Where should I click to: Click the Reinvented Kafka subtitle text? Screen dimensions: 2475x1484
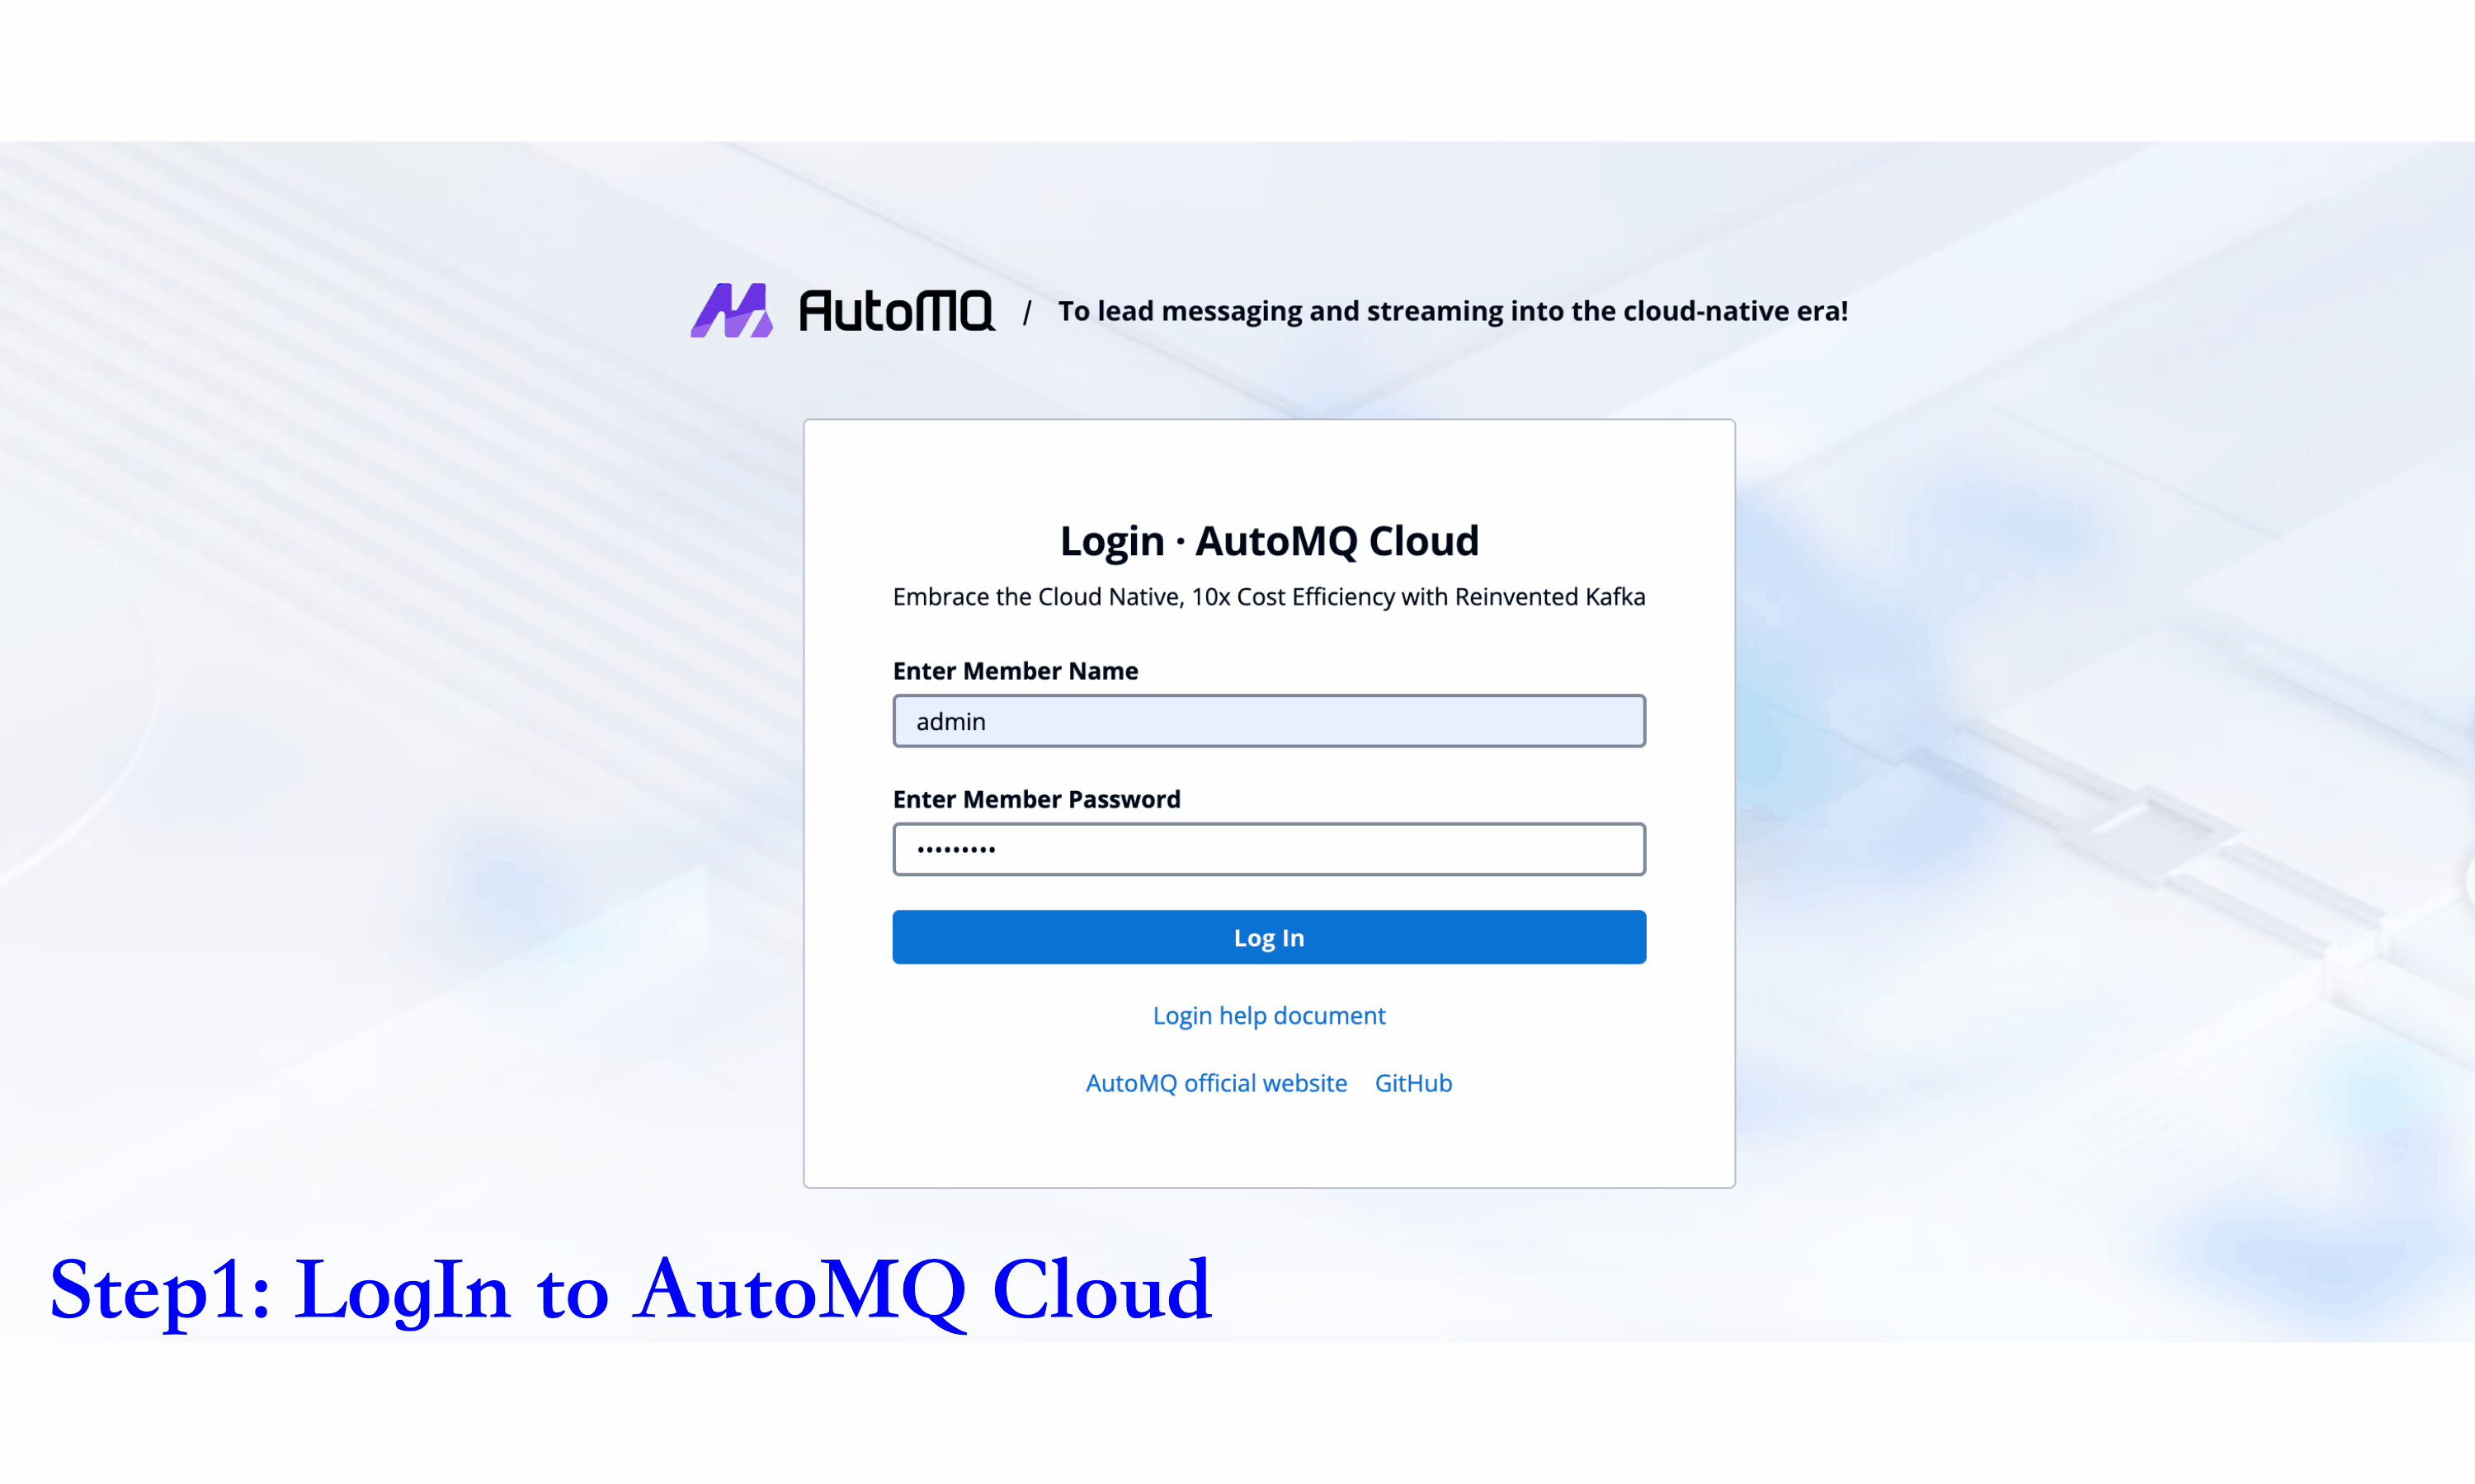[x=1268, y=597]
